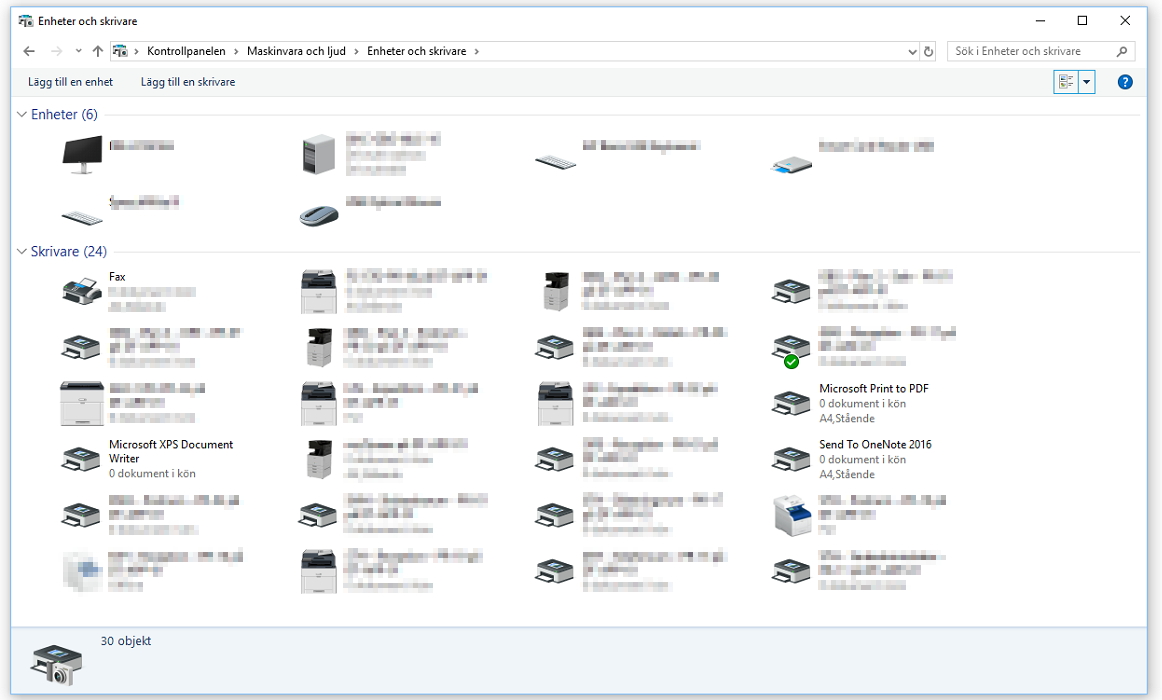This screenshot has height=700, width=1162.
Task: Click Lägg till en skrivare
Action: coord(188,82)
